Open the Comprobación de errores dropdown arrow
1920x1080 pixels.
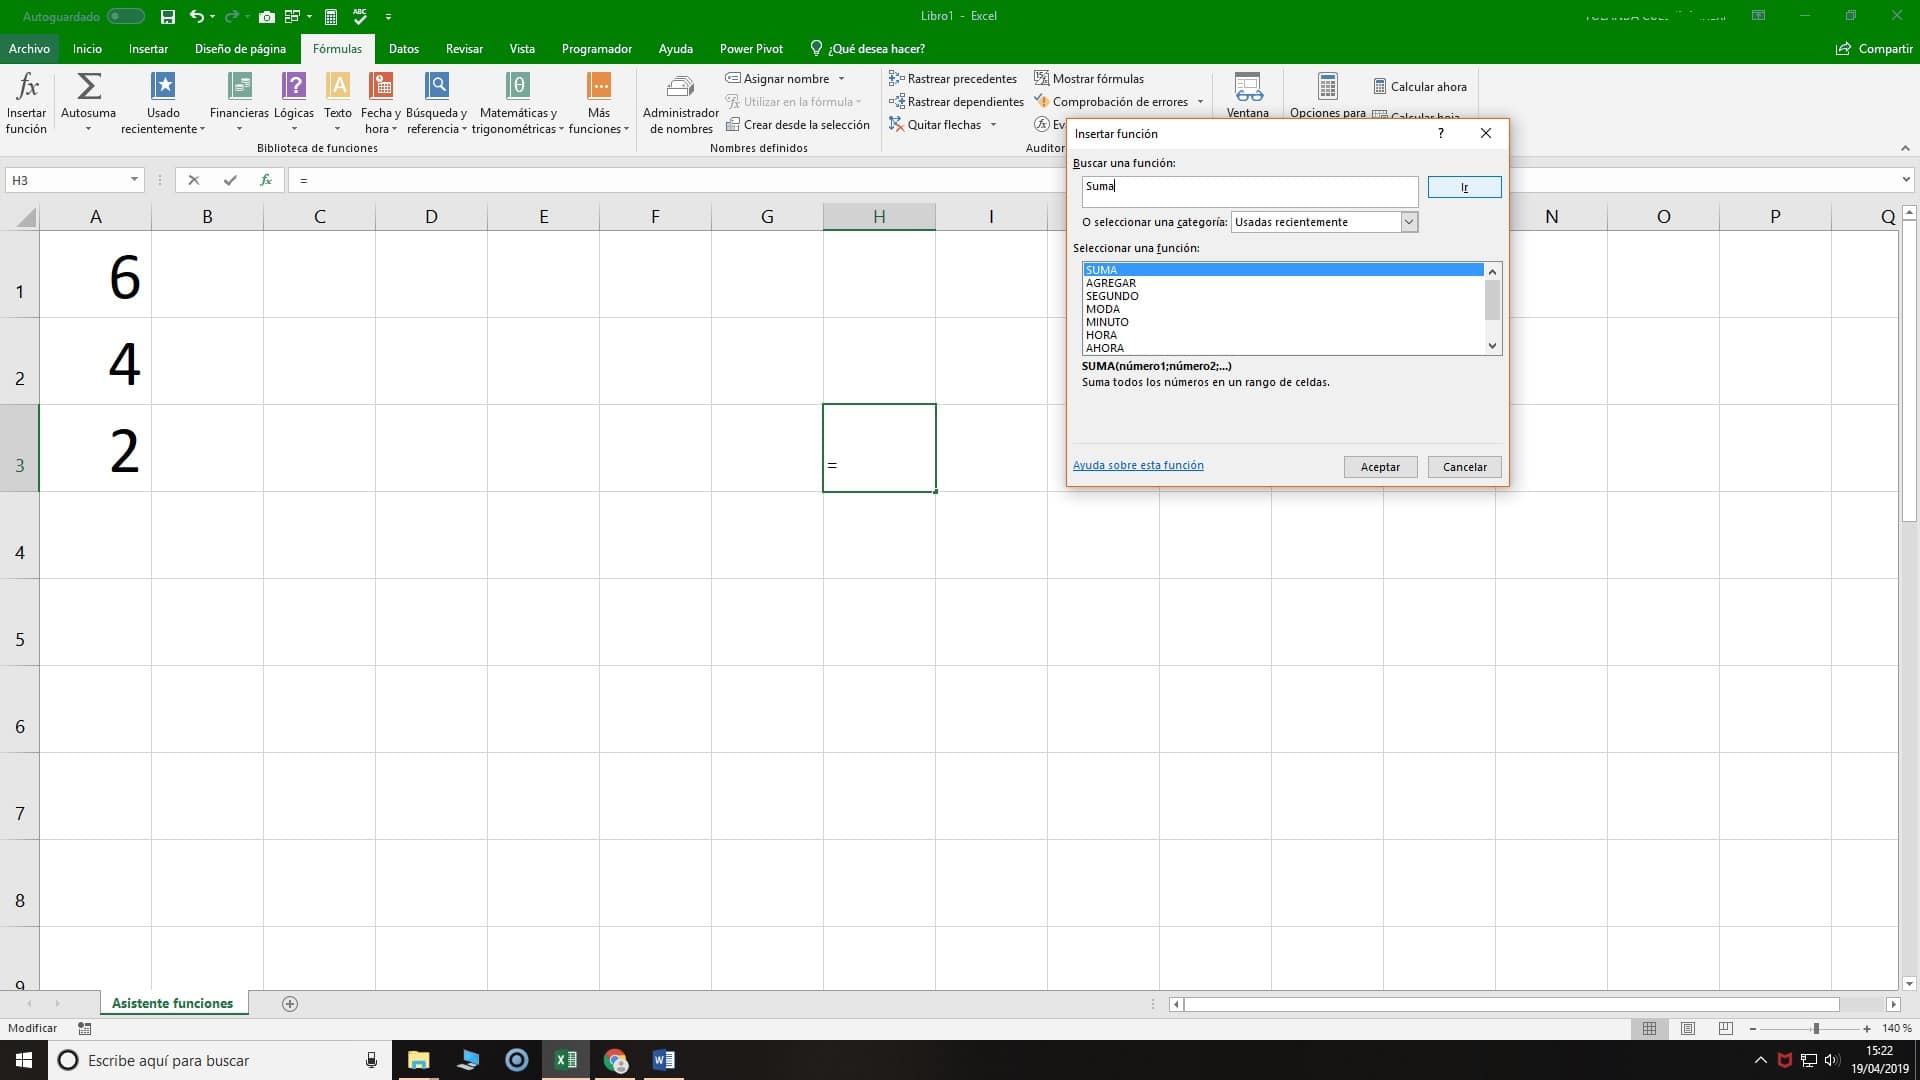point(1200,102)
